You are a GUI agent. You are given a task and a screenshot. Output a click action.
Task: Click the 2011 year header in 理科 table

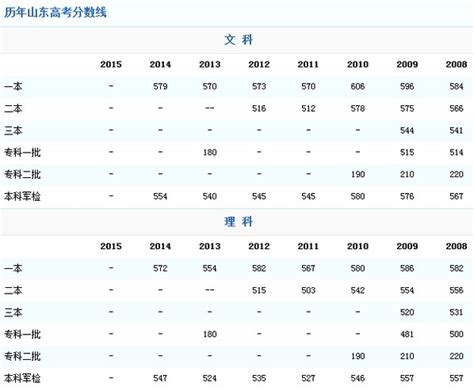pyautogui.click(x=308, y=246)
